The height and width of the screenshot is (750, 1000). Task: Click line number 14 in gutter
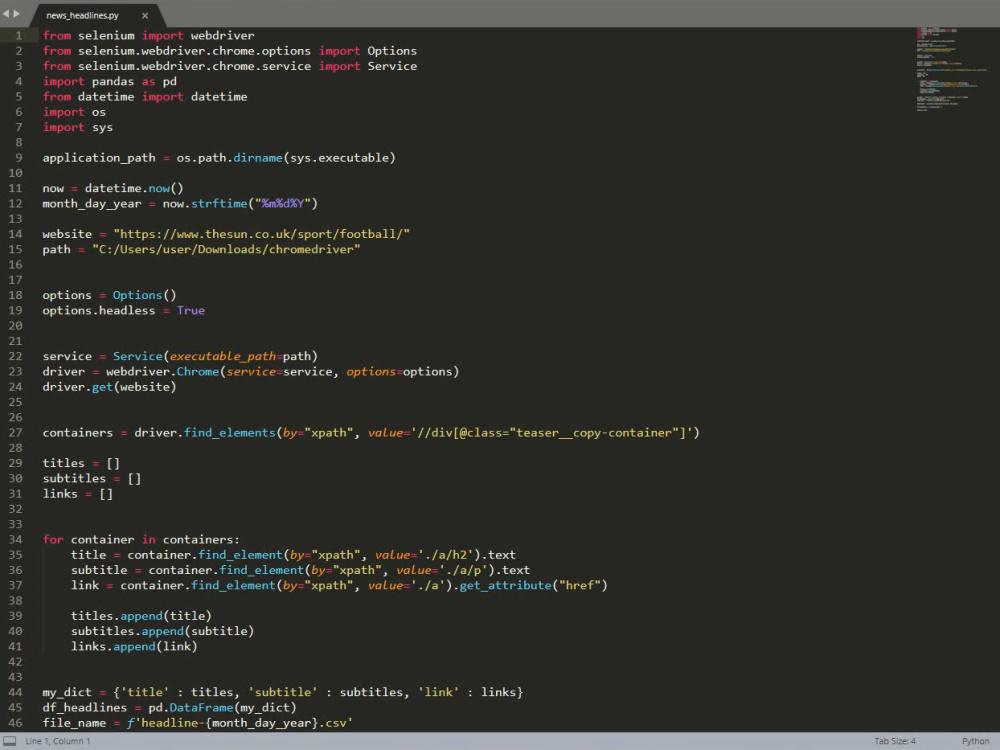click(x=15, y=234)
